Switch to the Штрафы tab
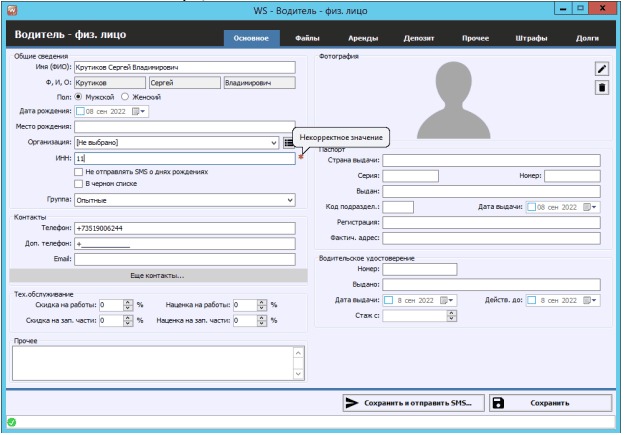Screen dimensions: 625x435 coord(531,39)
